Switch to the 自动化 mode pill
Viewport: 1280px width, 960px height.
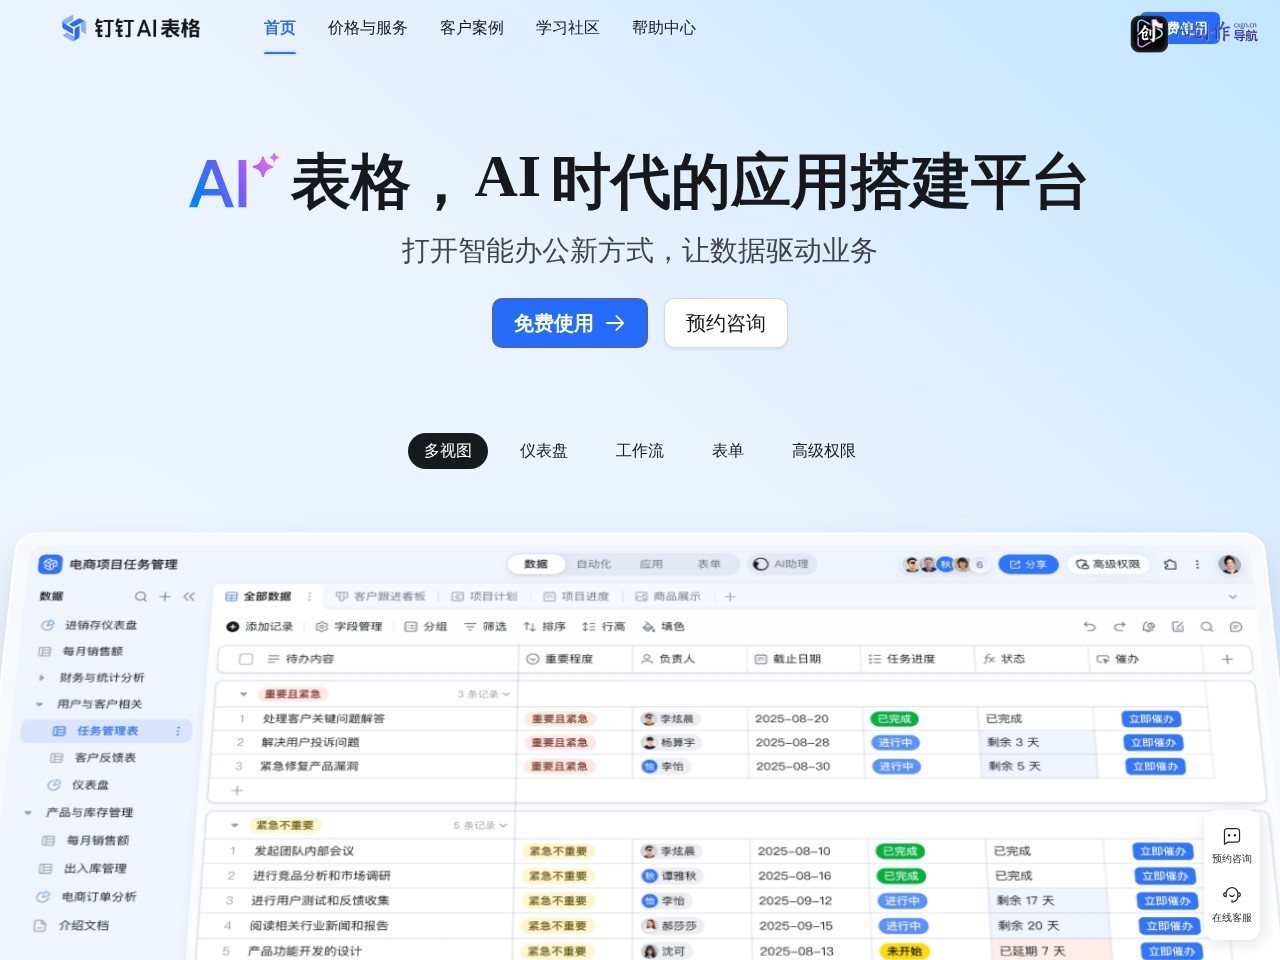click(x=594, y=564)
